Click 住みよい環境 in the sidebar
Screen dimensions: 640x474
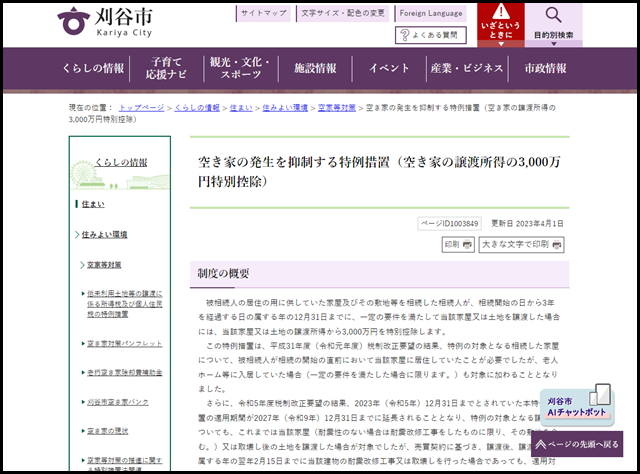(103, 234)
